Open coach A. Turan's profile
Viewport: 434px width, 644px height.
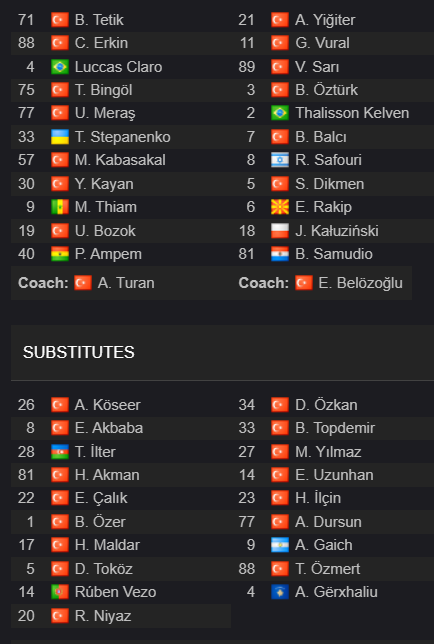tap(126, 283)
